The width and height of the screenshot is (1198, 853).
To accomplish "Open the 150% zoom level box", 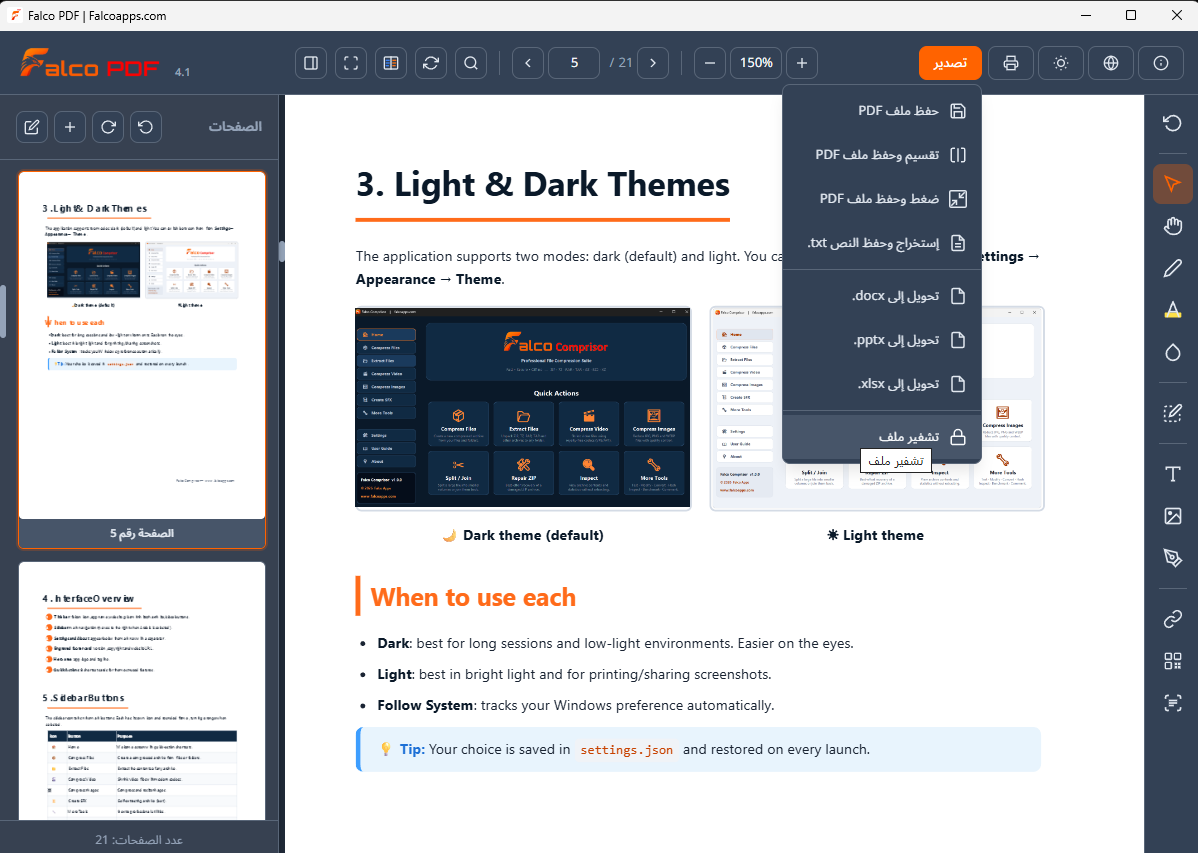I will (756, 63).
